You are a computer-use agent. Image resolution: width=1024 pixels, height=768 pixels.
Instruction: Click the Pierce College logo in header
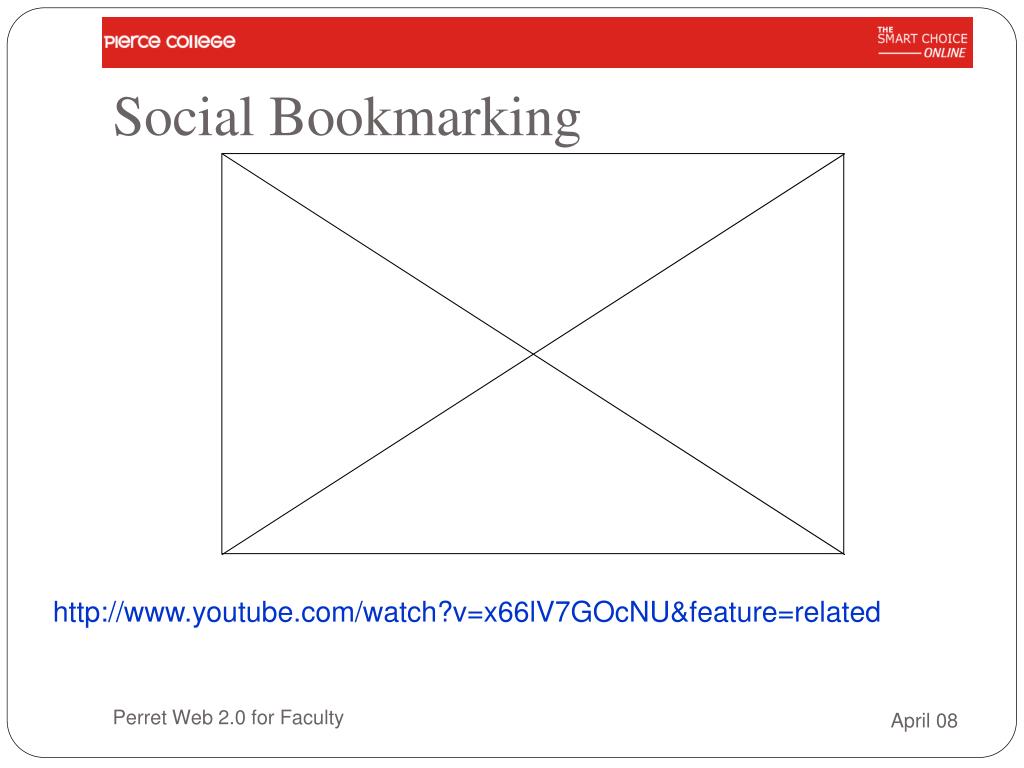click(169, 42)
